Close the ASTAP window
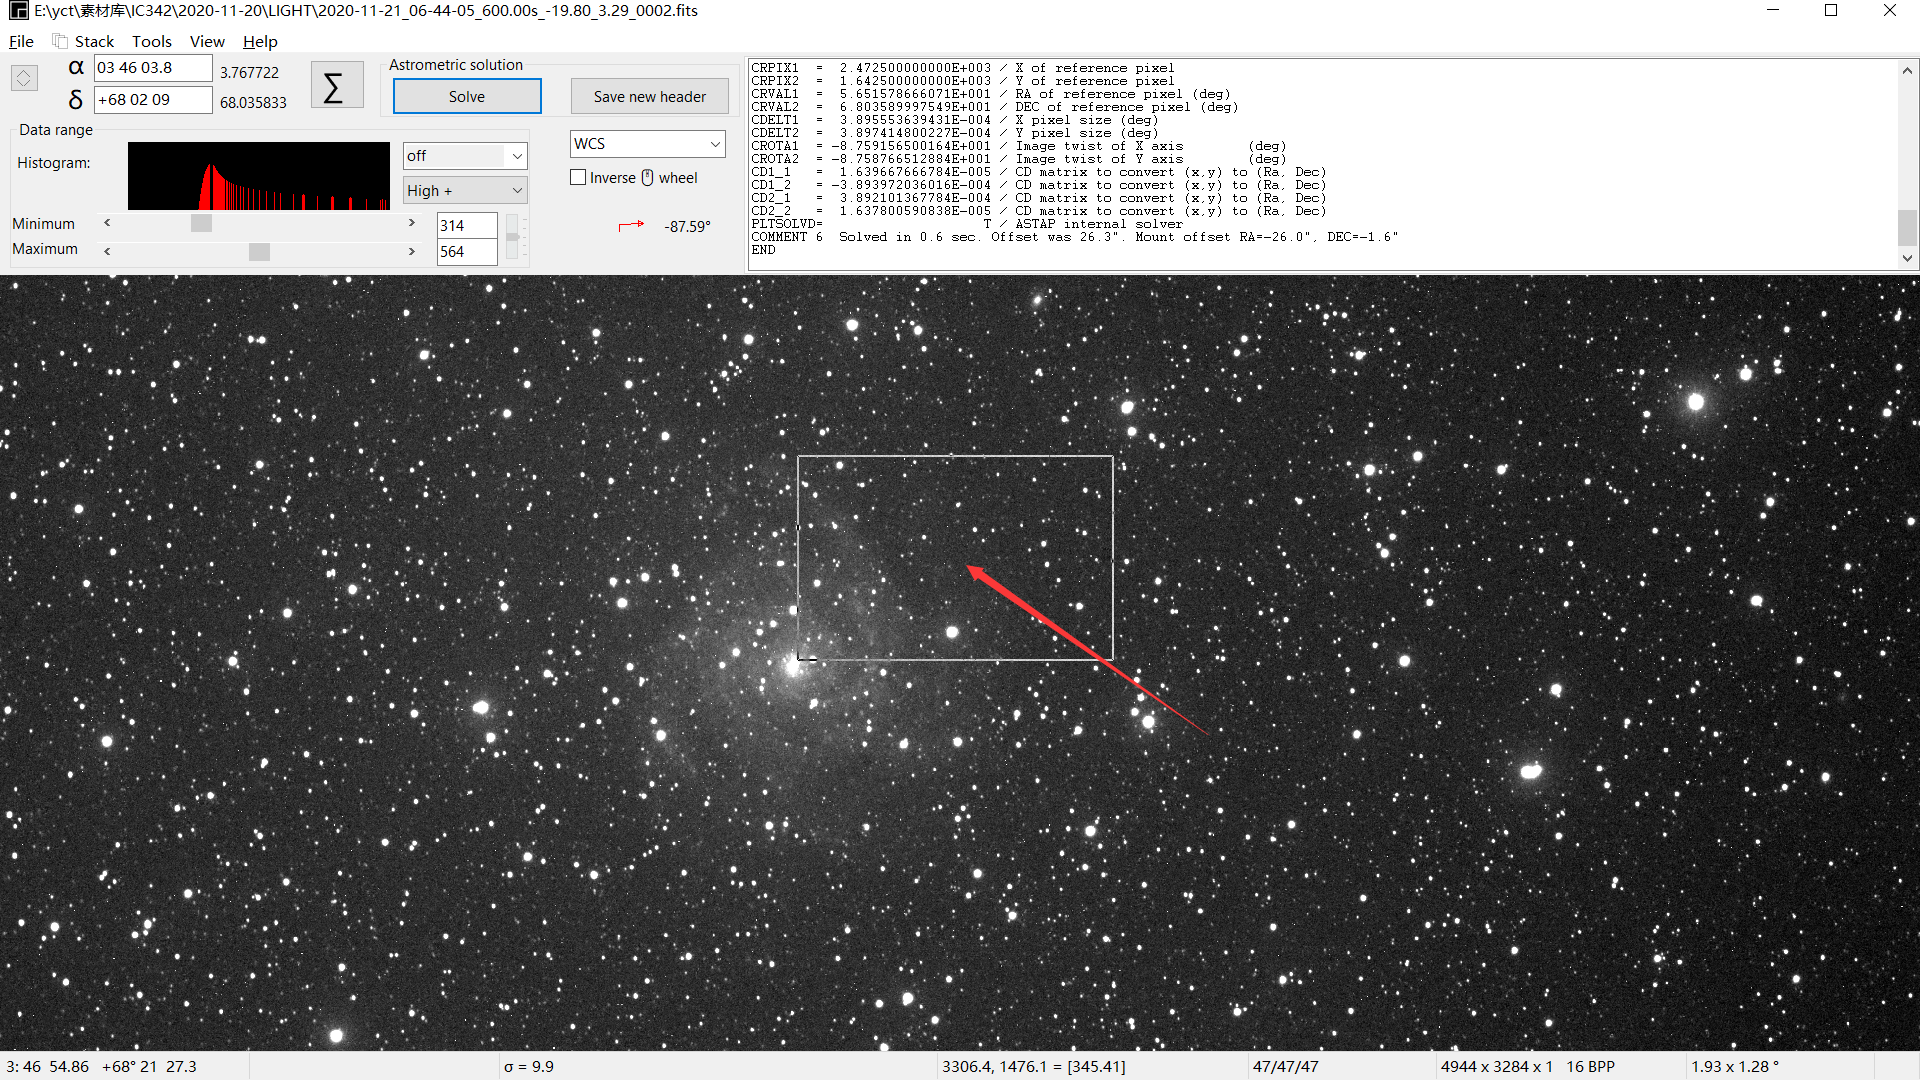Viewport: 1920px width, 1080px height. (1890, 11)
